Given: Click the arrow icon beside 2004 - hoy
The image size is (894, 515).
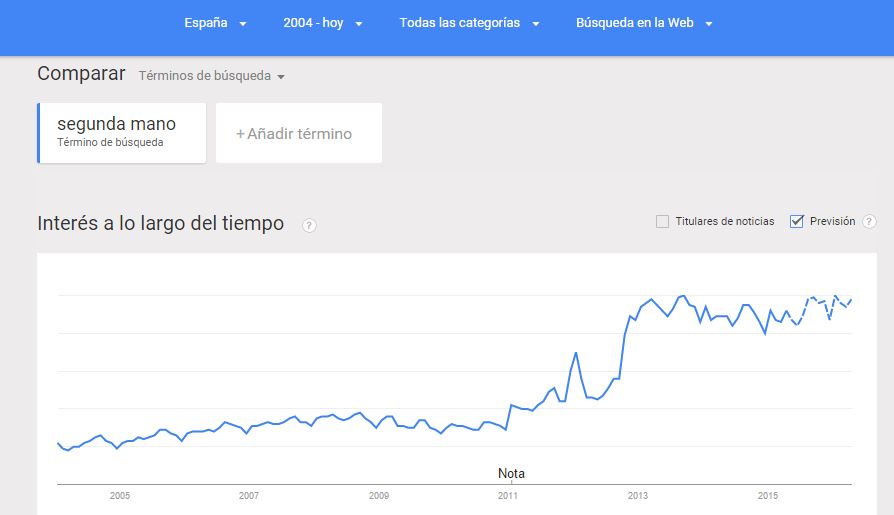Looking at the screenshot, I should click(x=359, y=24).
